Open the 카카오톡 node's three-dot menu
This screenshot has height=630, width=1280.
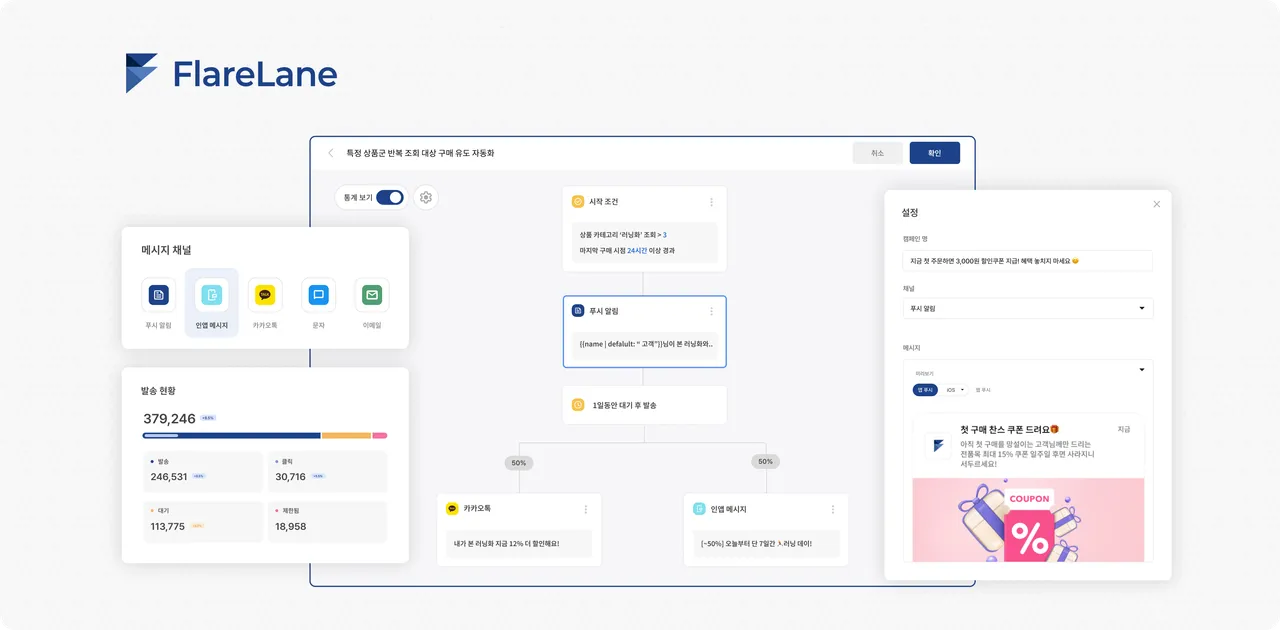(x=586, y=509)
